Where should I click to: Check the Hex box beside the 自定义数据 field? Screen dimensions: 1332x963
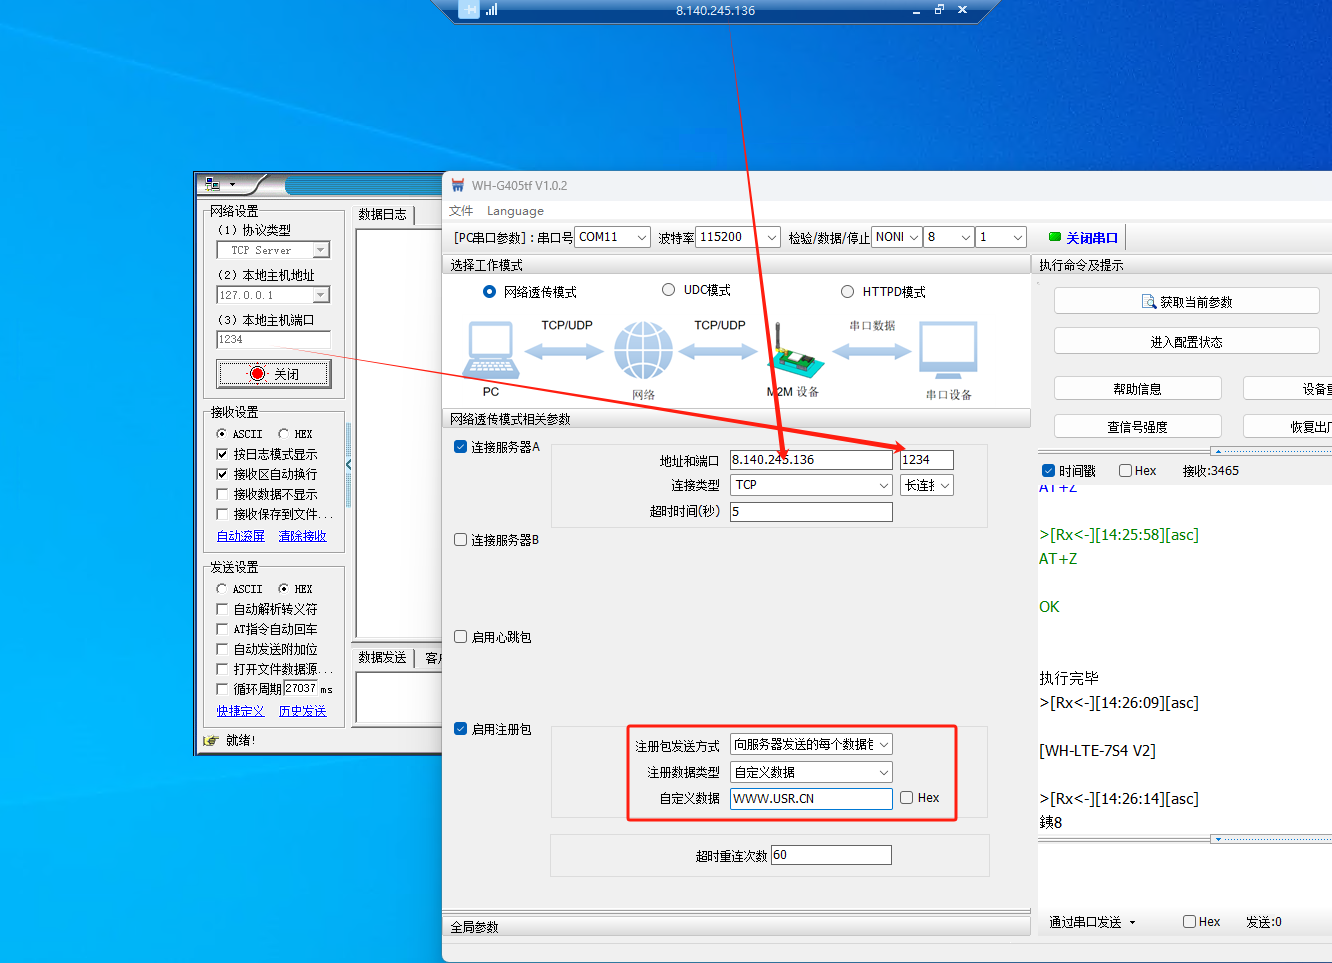pyautogui.click(x=906, y=798)
